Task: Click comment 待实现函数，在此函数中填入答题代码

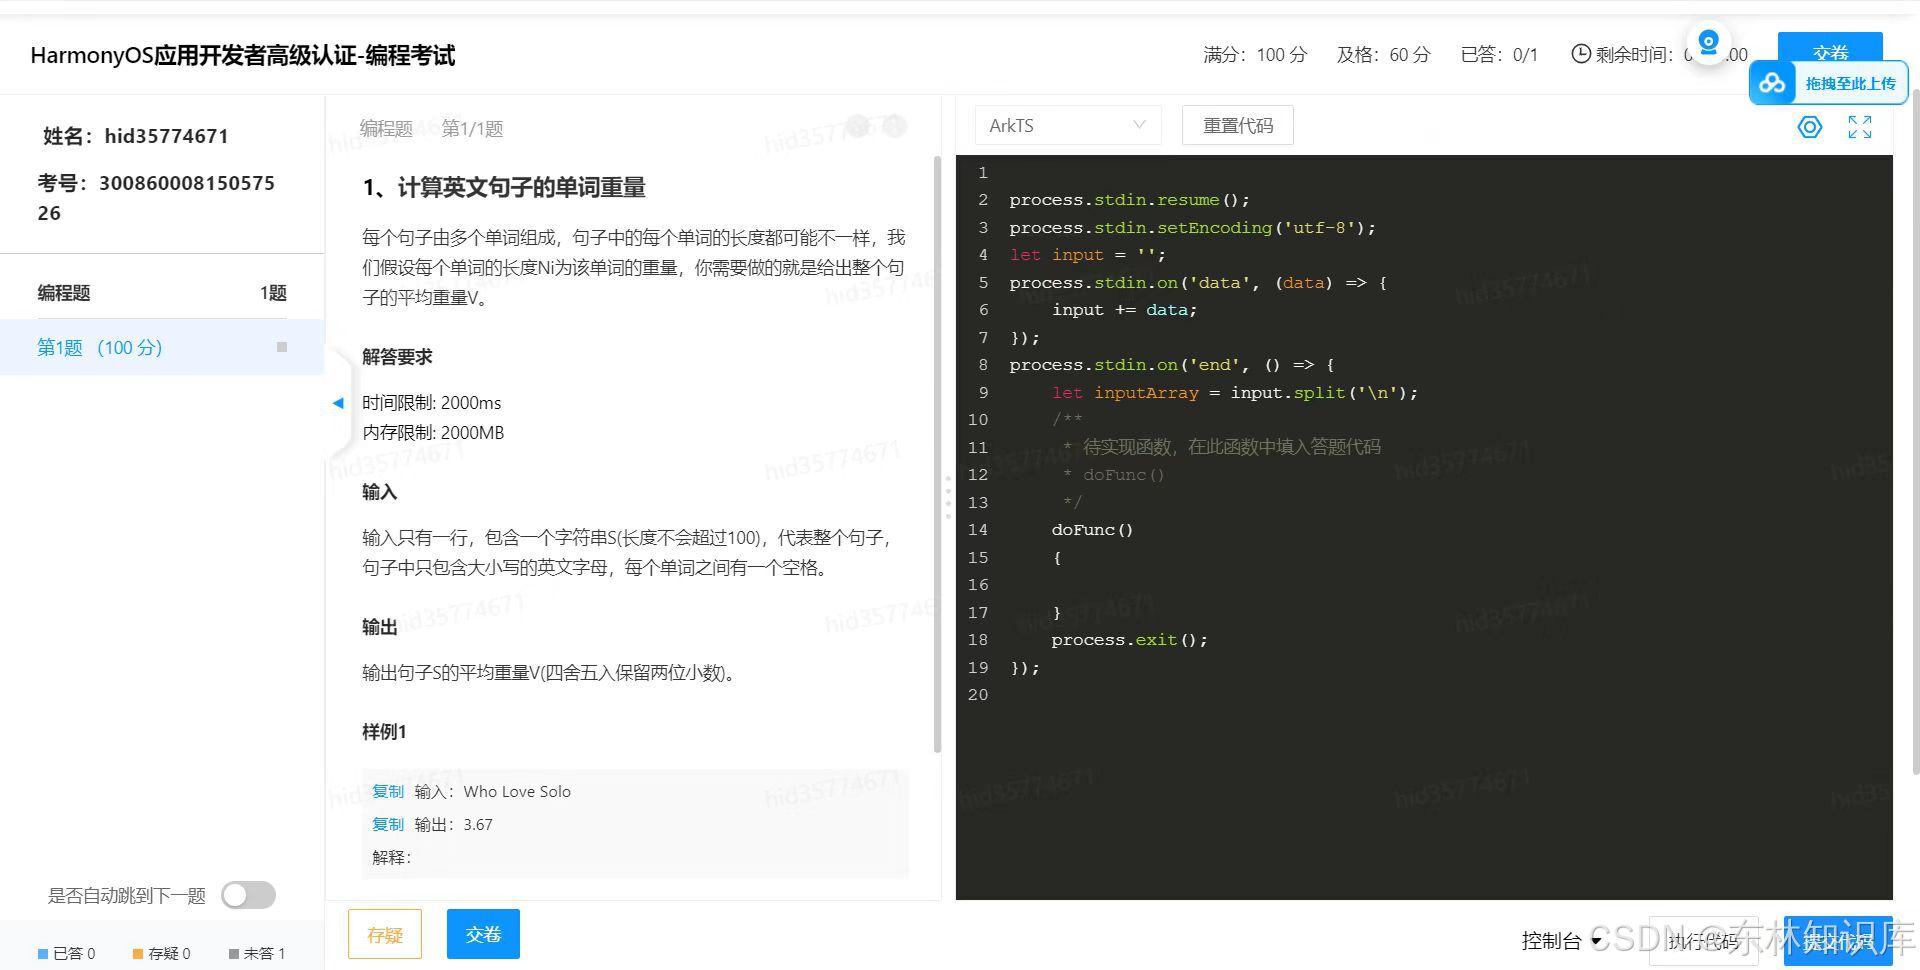Action: pos(1231,447)
